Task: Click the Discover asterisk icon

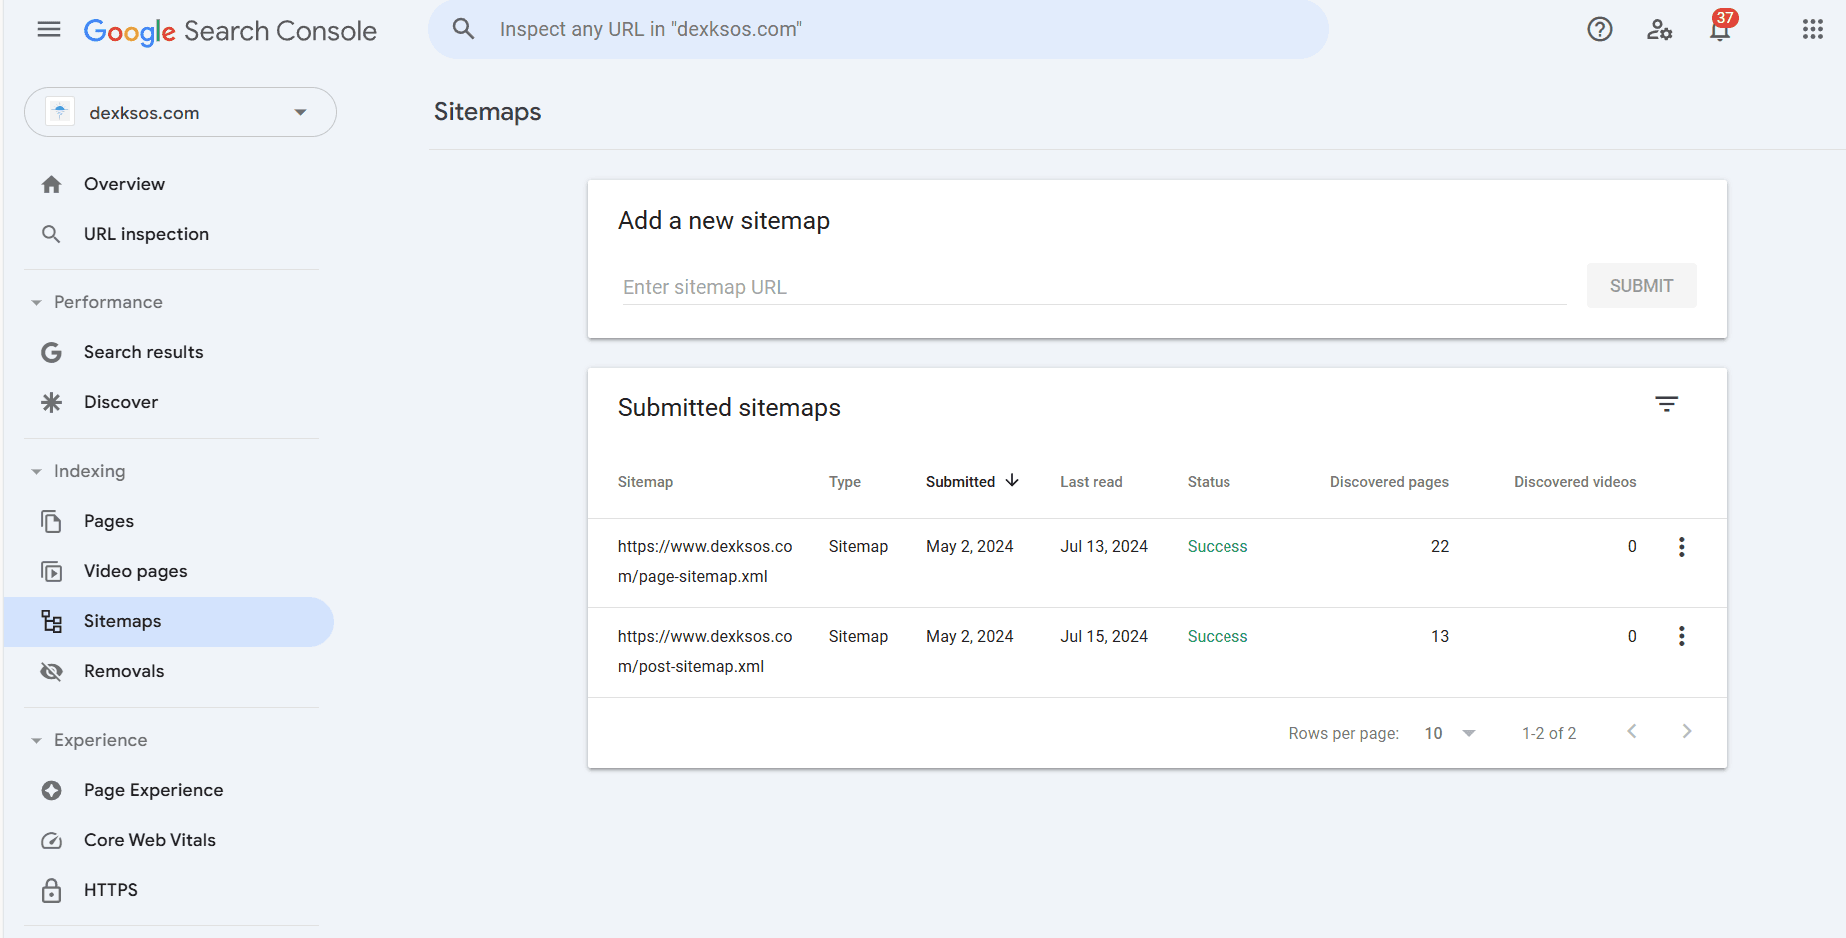Action: [x=52, y=402]
